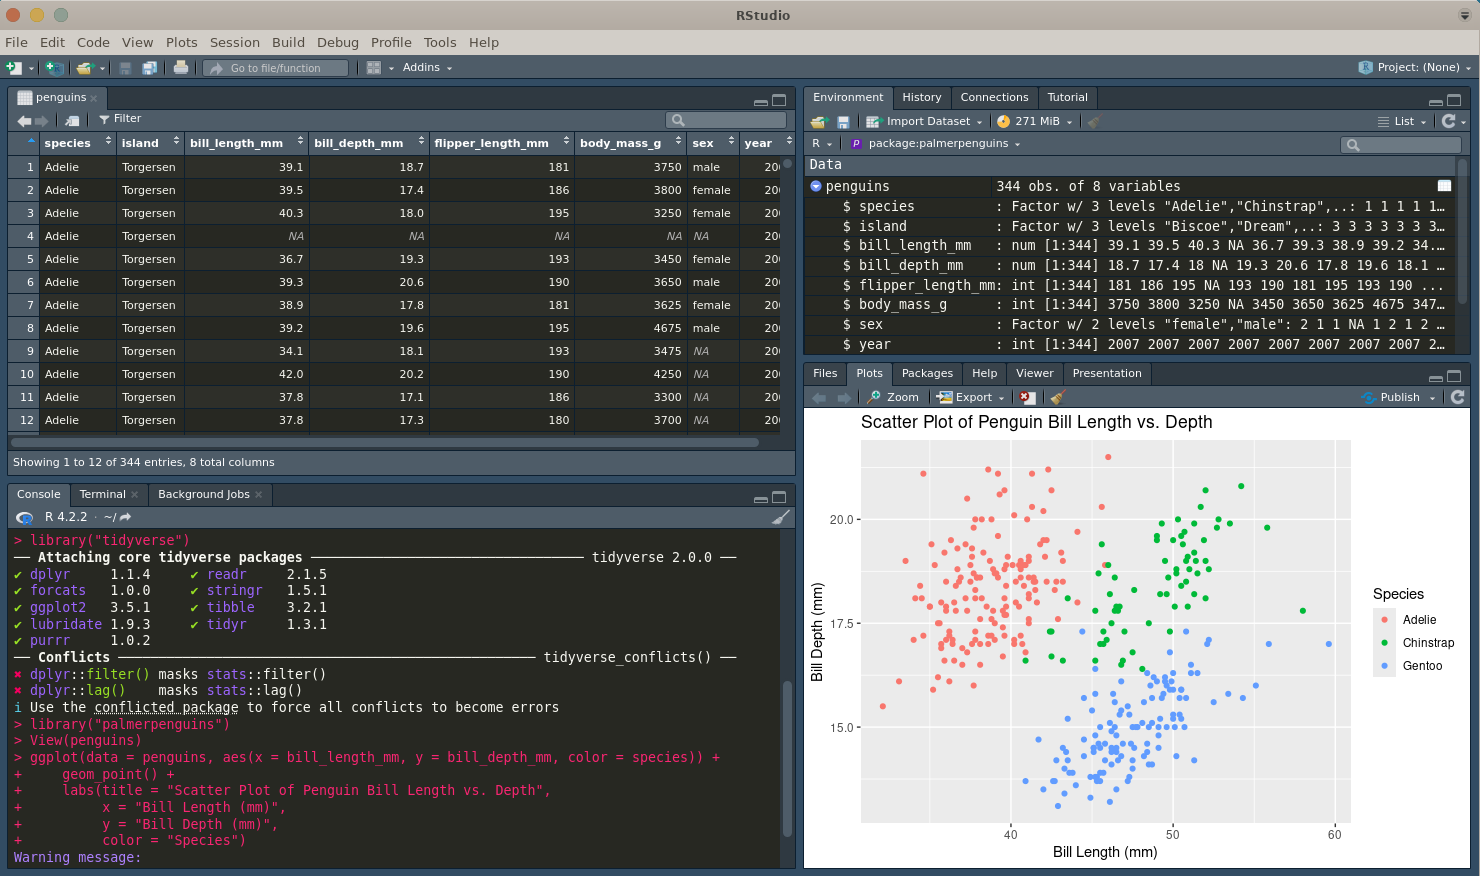Click the Load workspace folder icon in Environment
1480x876 pixels.
point(819,122)
